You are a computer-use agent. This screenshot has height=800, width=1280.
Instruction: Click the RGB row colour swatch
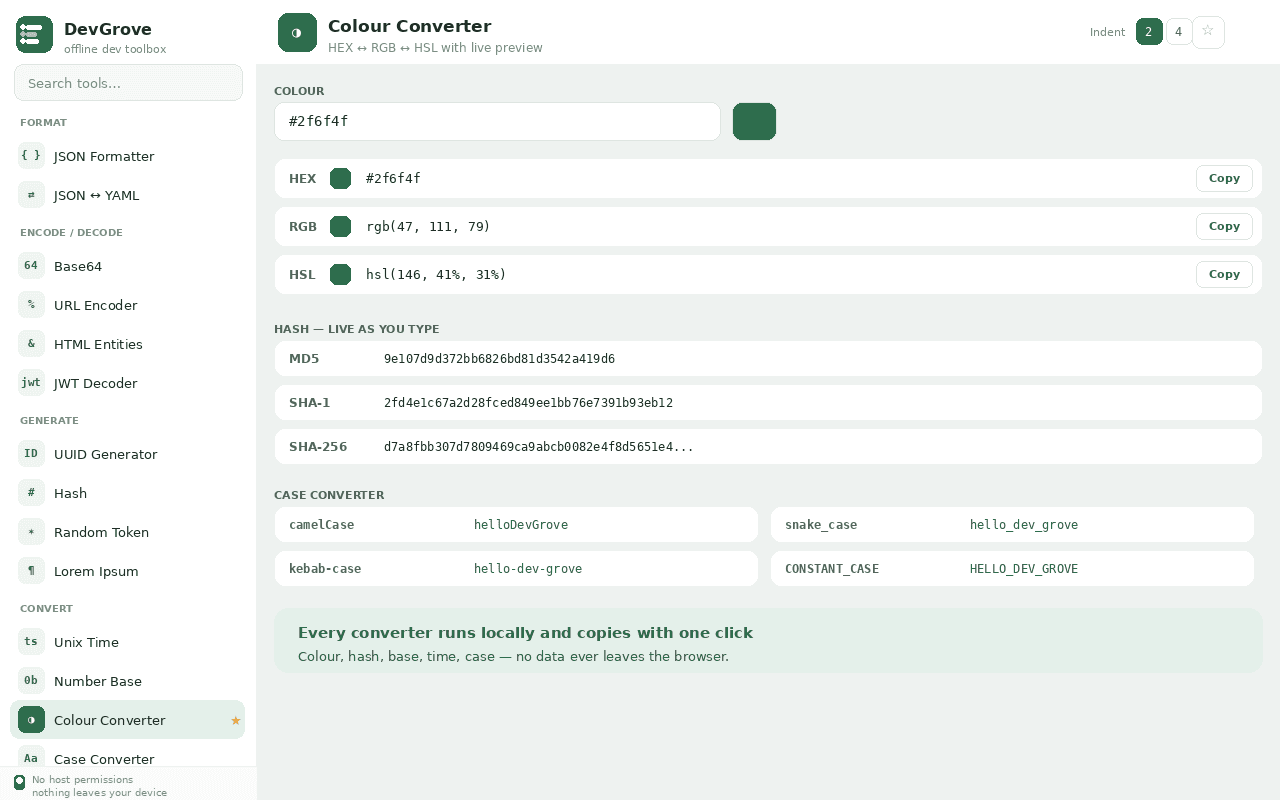(340, 226)
